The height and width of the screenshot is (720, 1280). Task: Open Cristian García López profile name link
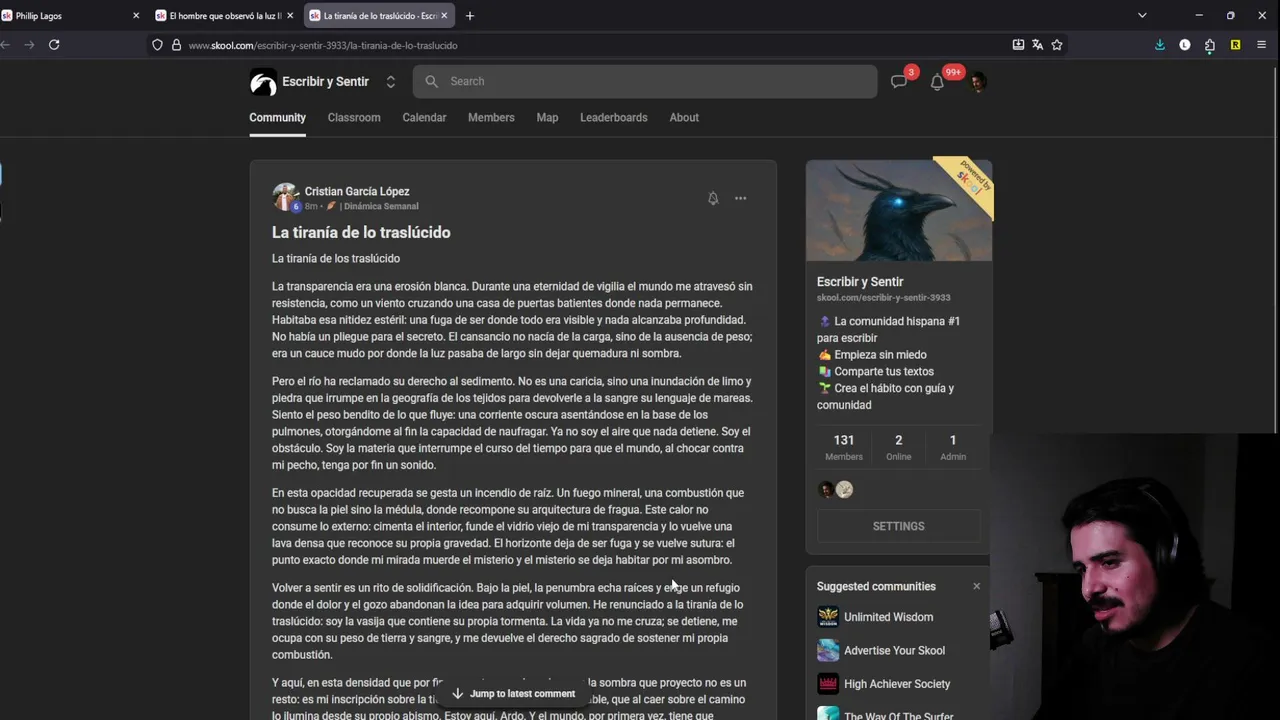(357, 191)
